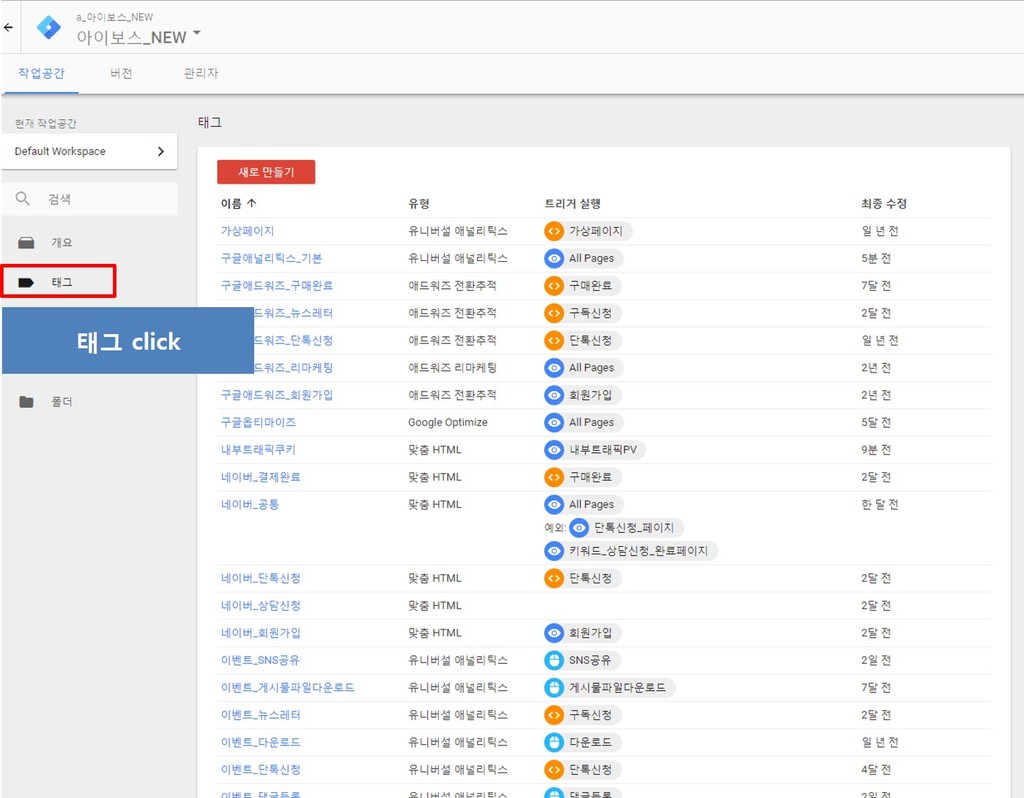This screenshot has height=798, width=1024.
Task: Click the All Pages eye icon for 구글옵티마이즈
Action: coord(554,423)
